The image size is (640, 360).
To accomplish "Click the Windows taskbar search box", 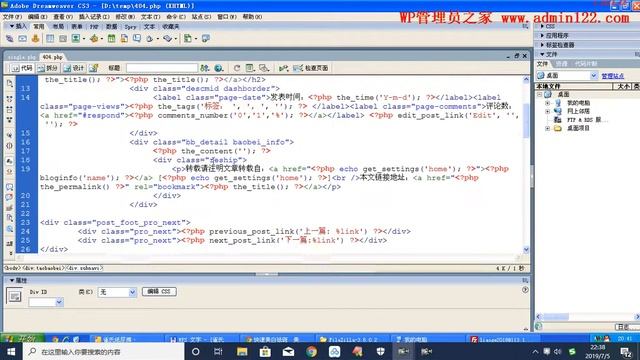I will click(x=104, y=351).
